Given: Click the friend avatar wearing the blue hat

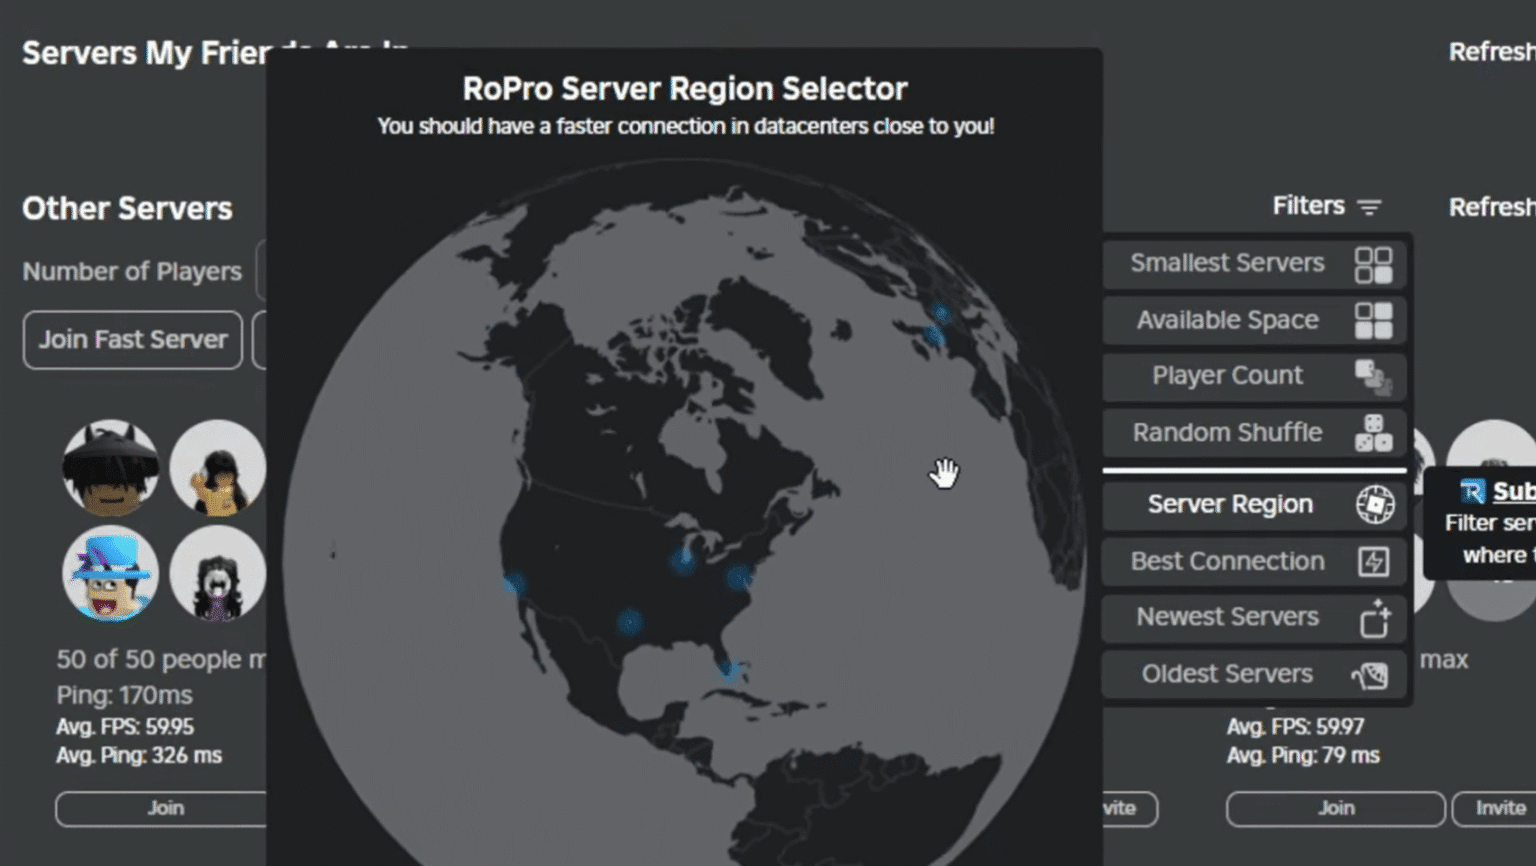Looking at the screenshot, I should point(109,575).
